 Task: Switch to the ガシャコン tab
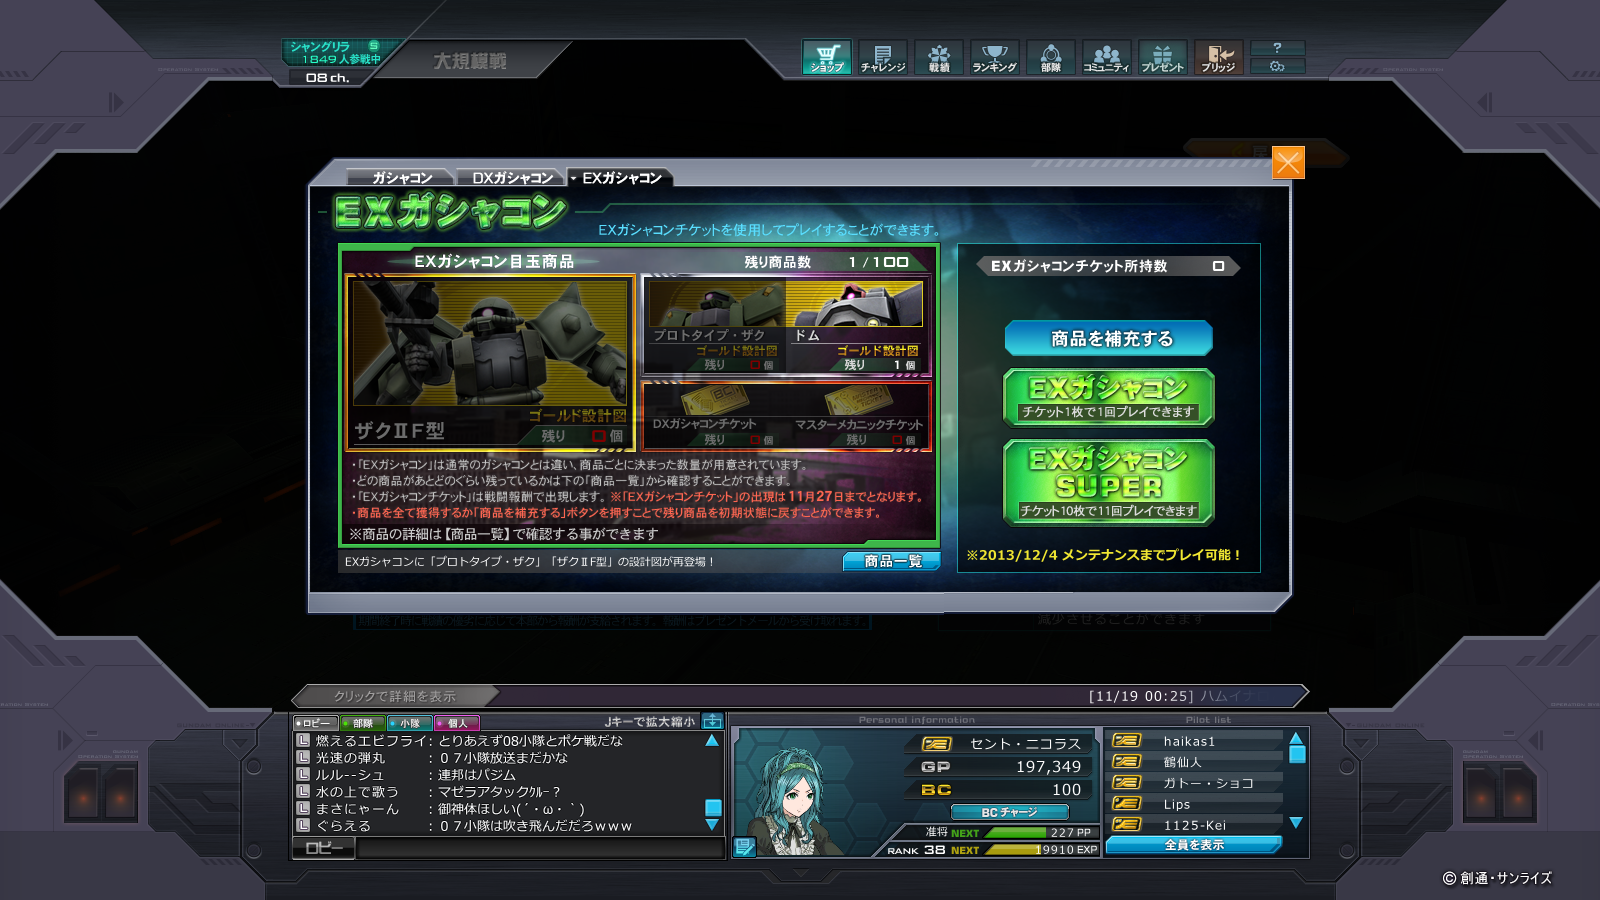(402, 178)
